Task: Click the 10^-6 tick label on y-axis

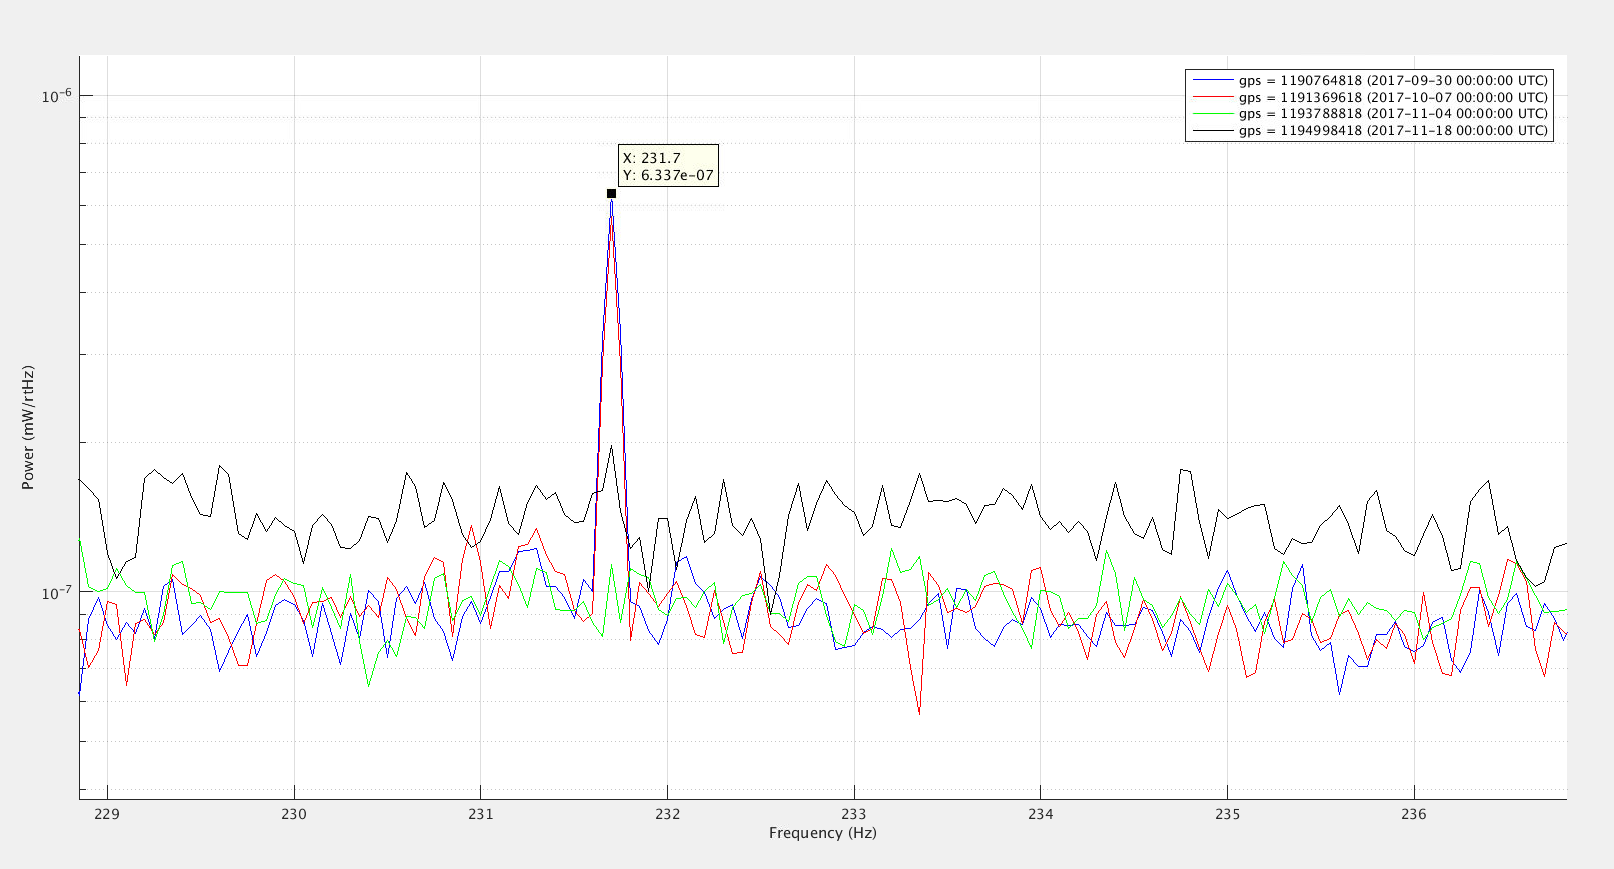Action: pos(57,96)
